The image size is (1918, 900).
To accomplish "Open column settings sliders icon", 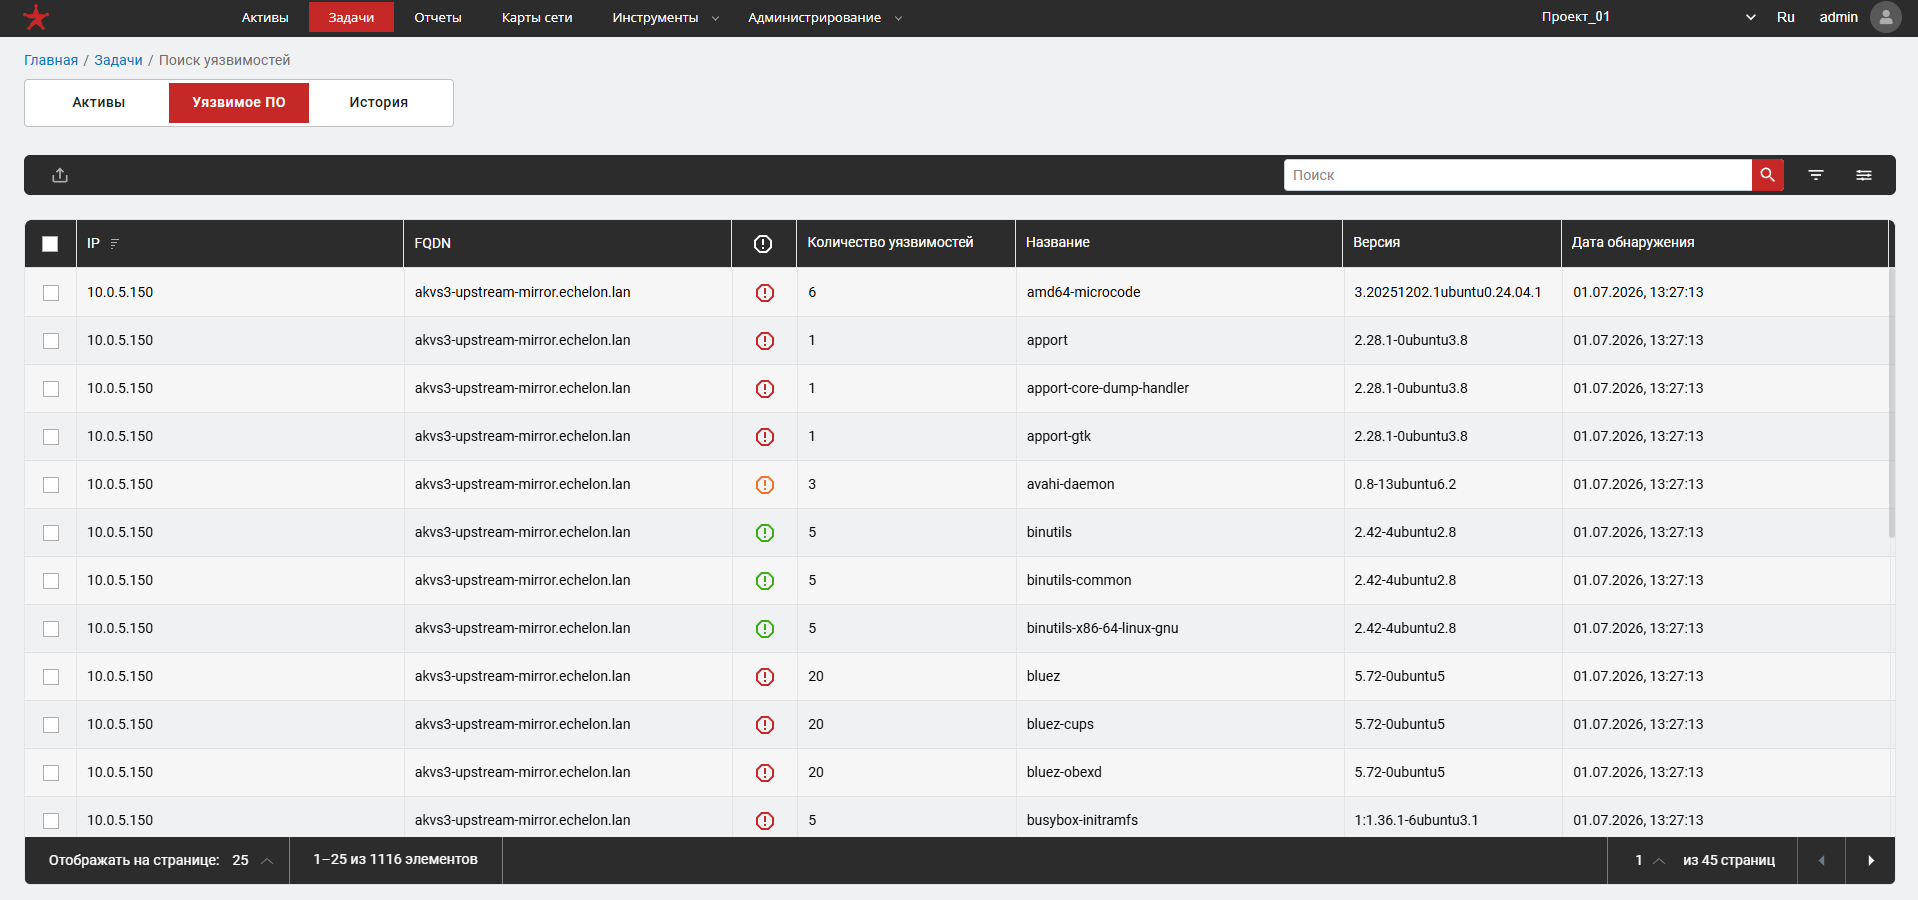I will [x=1864, y=175].
